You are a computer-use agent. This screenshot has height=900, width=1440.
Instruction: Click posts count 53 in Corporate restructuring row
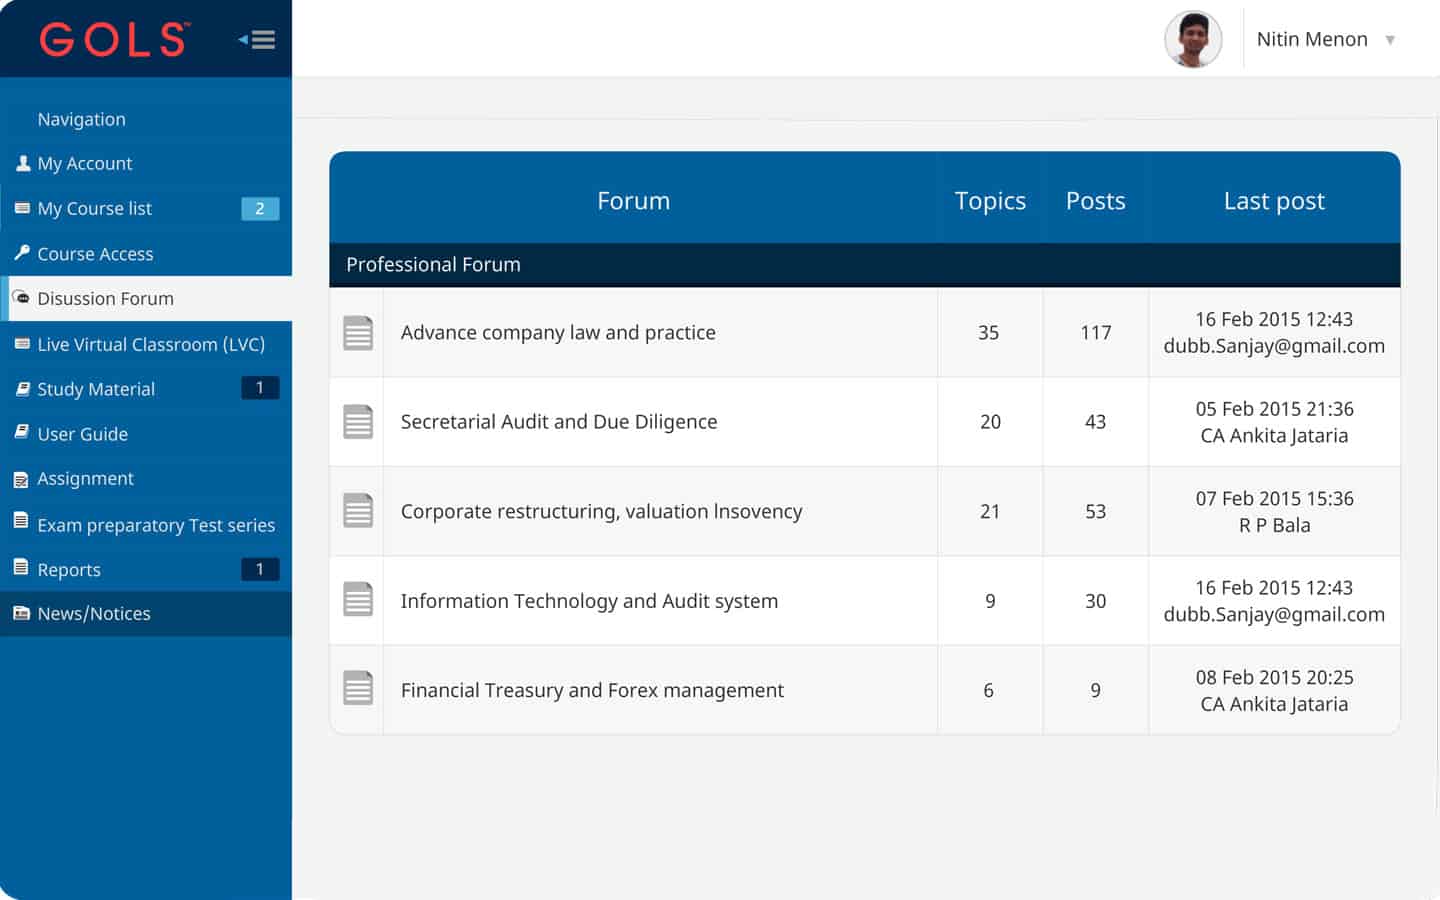pyautogui.click(x=1096, y=511)
